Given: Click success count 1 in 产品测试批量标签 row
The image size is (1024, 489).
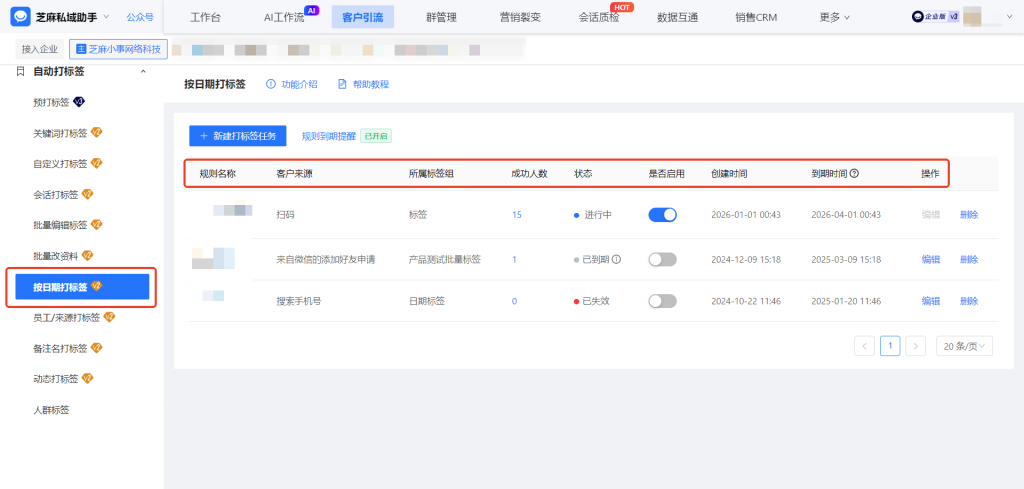Looking at the screenshot, I should pos(515,259).
